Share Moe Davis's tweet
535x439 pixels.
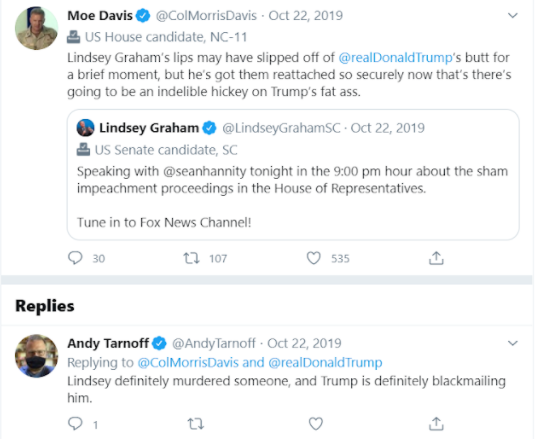coord(436,258)
